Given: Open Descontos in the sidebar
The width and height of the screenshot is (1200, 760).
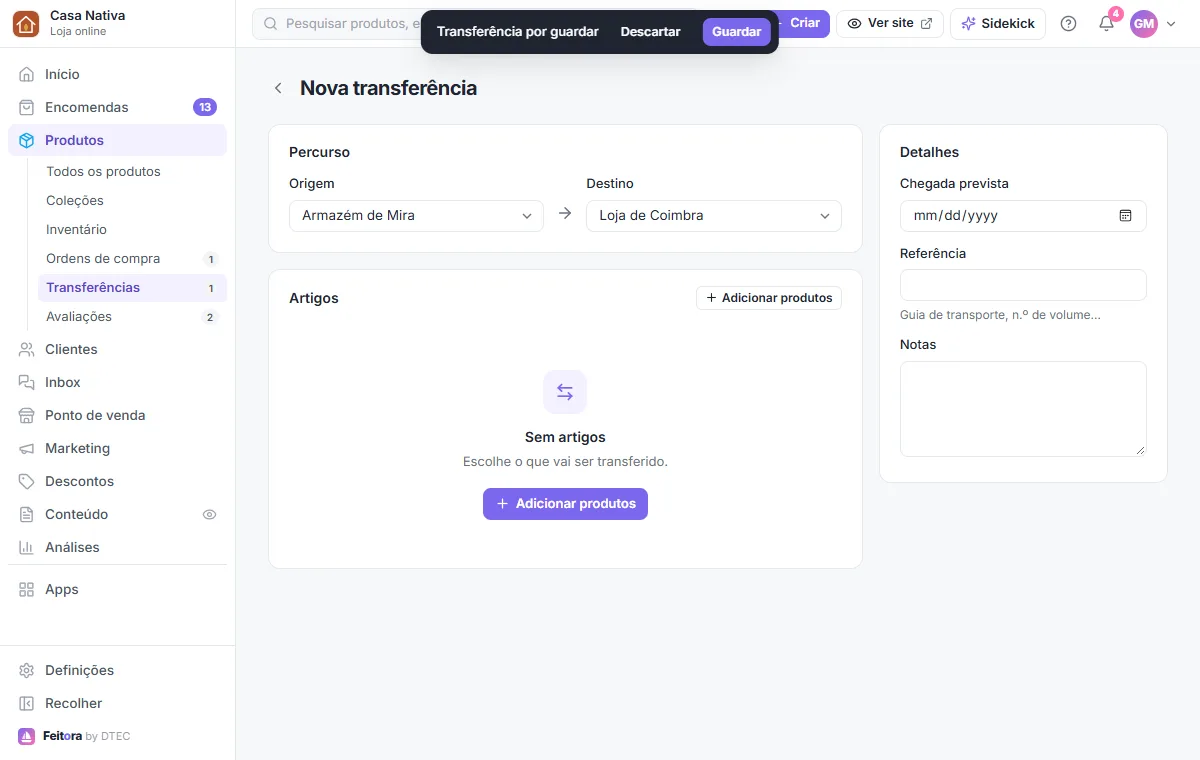Looking at the screenshot, I should pos(117,481).
